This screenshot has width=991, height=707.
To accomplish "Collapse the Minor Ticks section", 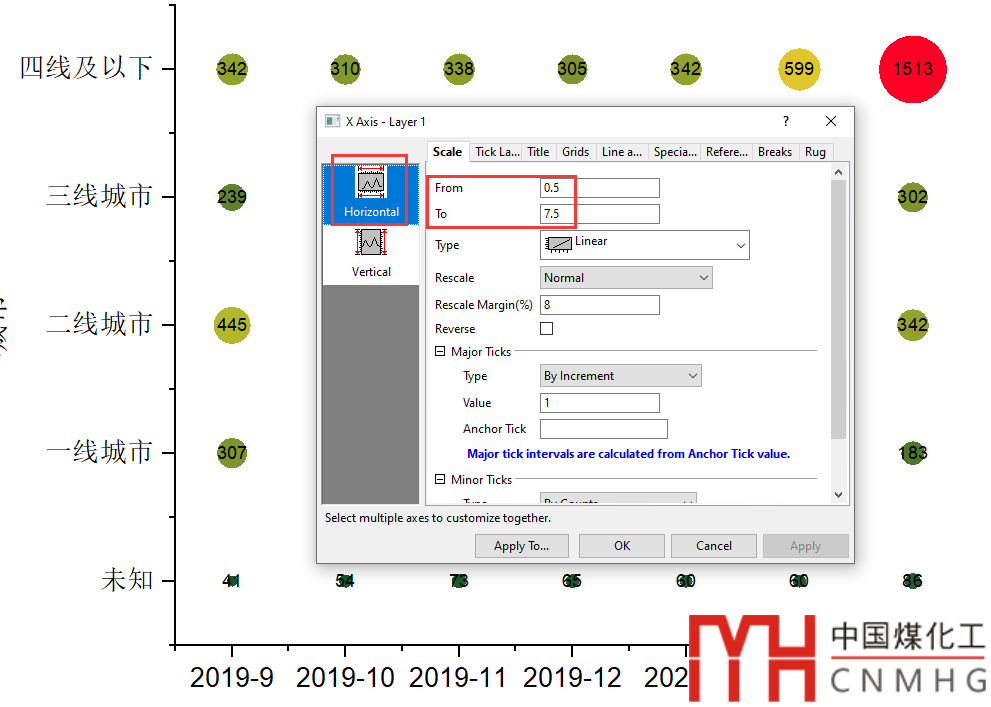I will (440, 480).
